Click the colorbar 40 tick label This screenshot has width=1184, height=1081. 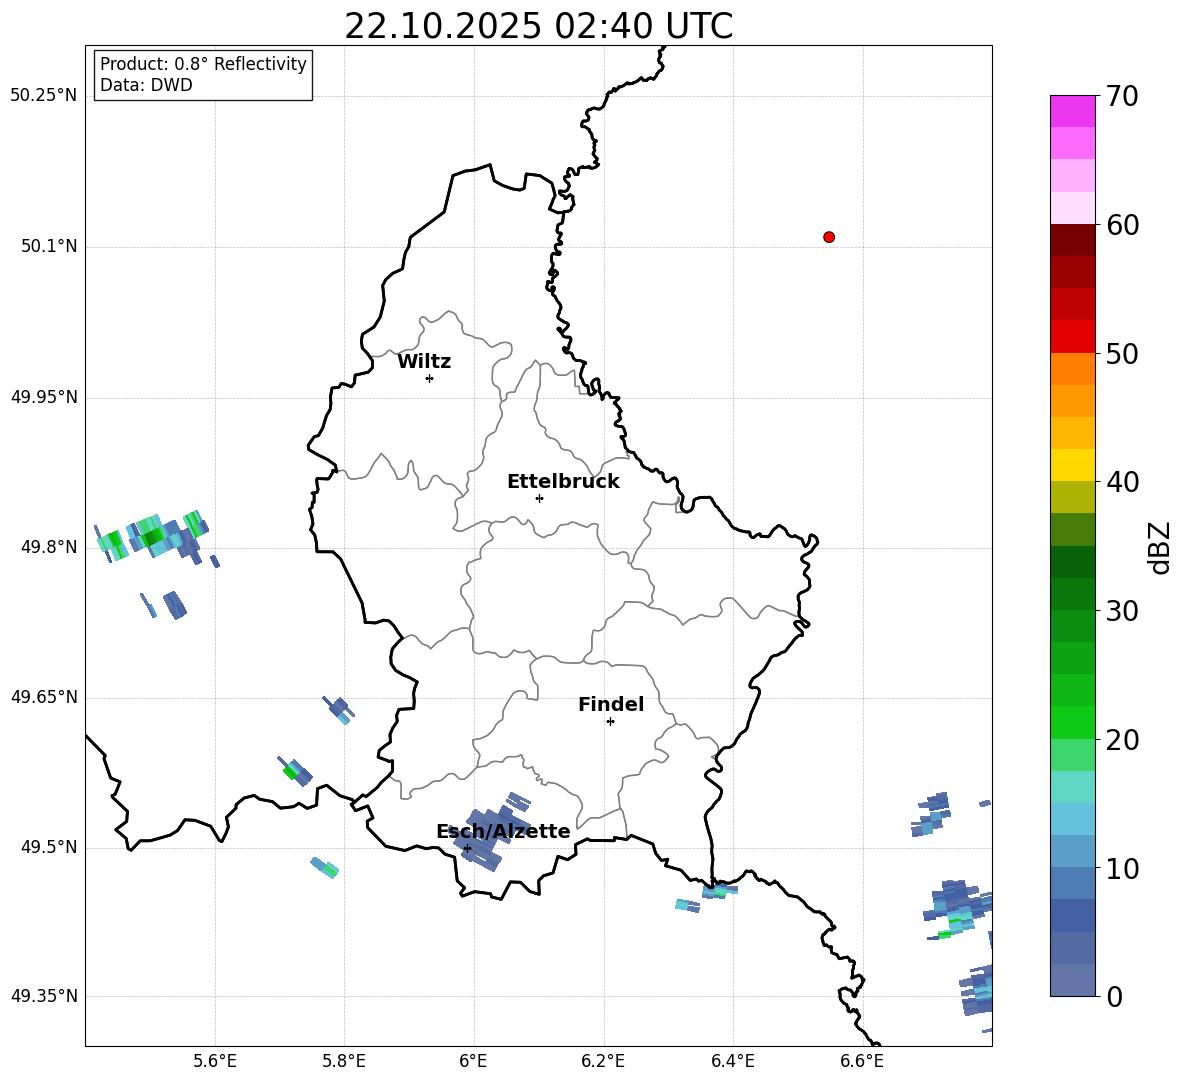(1122, 482)
